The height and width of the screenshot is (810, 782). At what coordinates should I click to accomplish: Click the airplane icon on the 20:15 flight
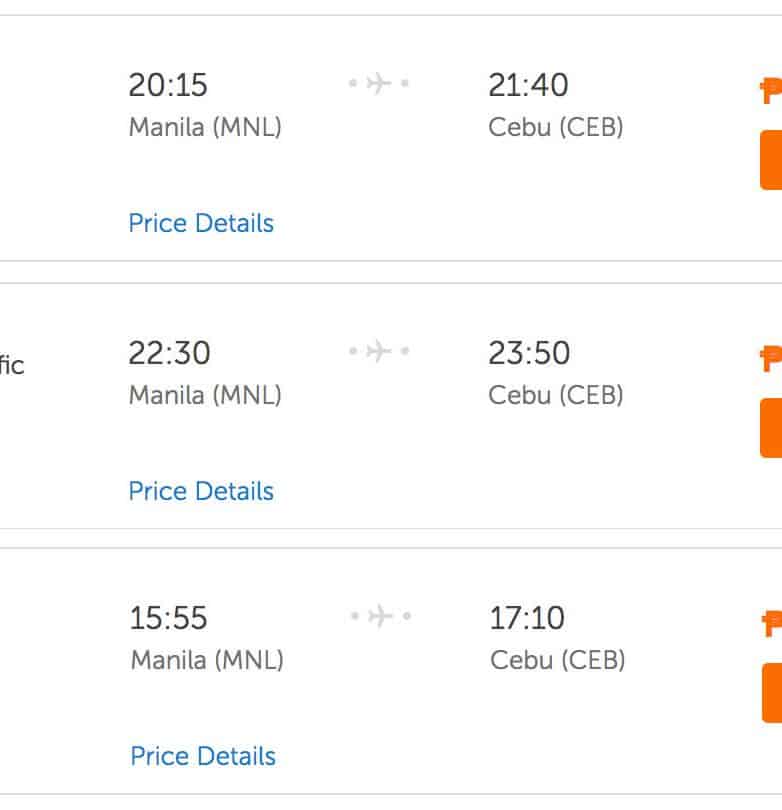pyautogui.click(x=378, y=84)
